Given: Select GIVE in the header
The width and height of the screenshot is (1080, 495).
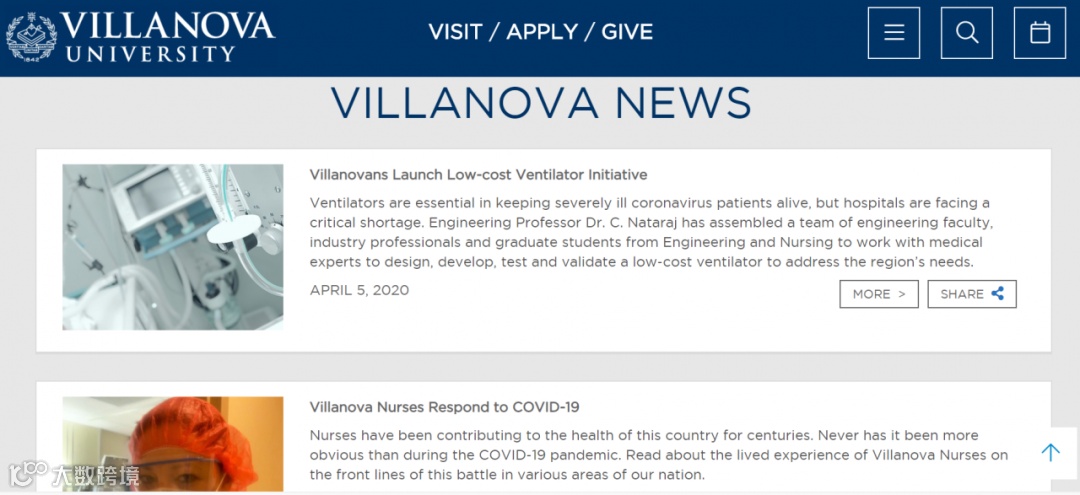Looking at the screenshot, I should coord(627,32).
